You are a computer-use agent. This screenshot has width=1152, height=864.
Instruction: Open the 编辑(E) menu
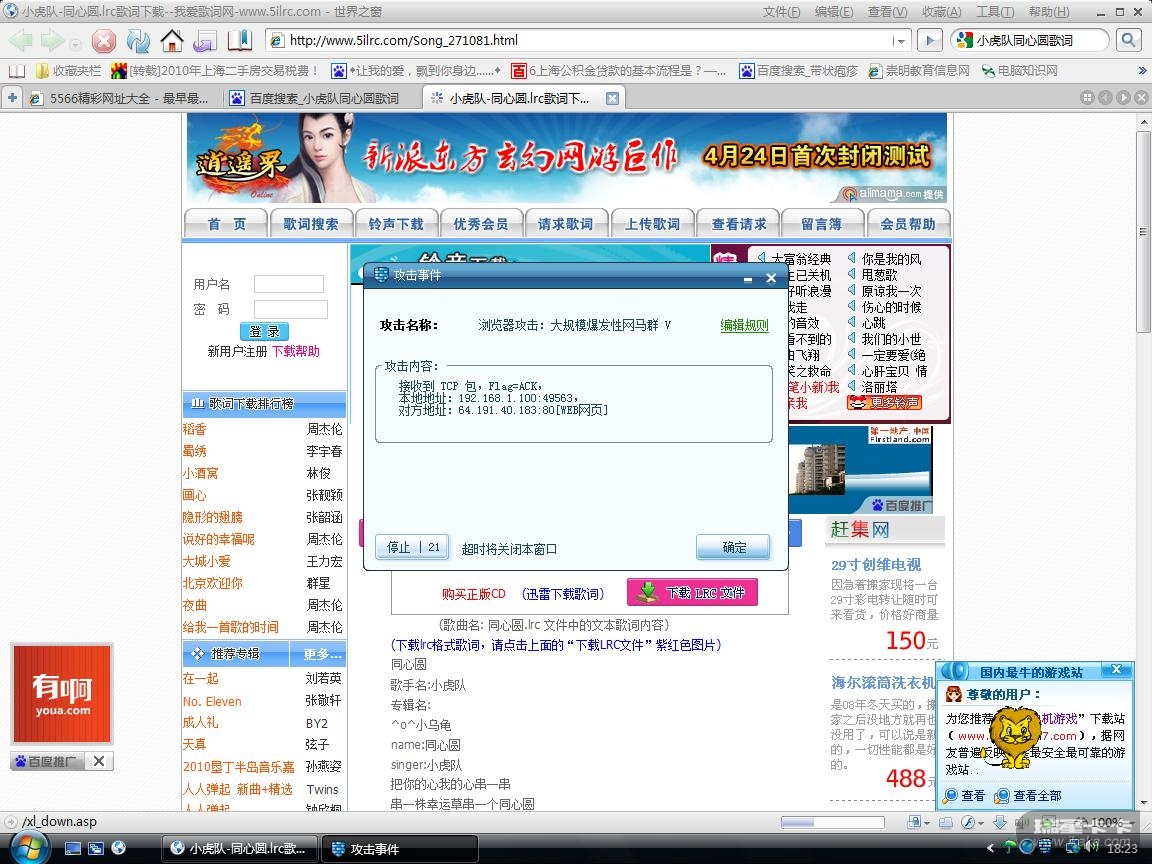pos(834,11)
